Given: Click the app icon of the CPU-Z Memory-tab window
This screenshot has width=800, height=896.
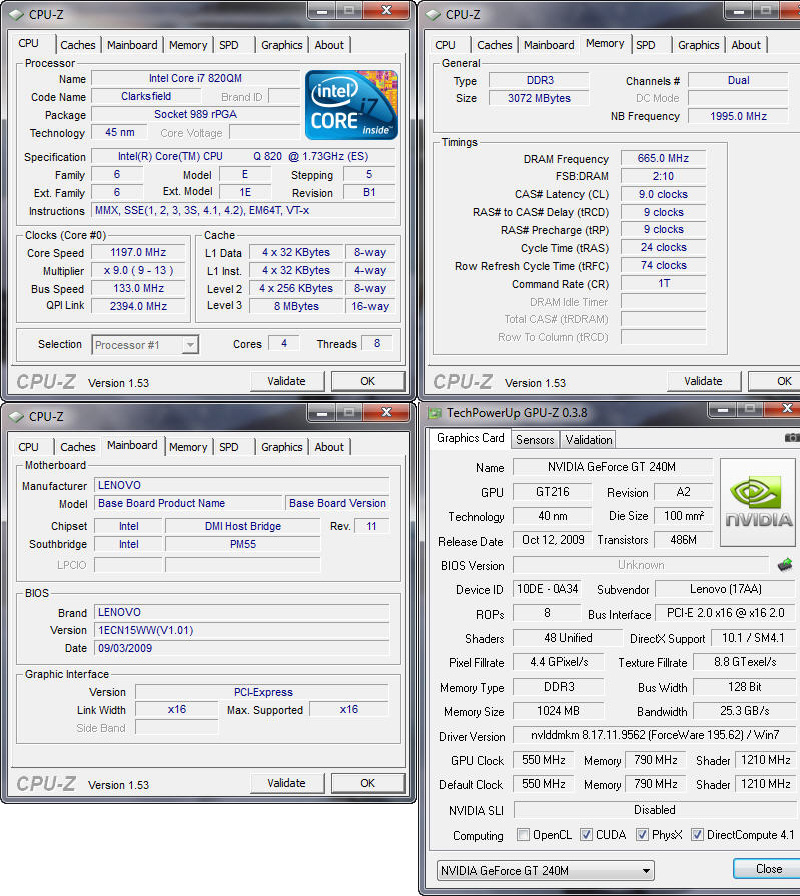Looking at the screenshot, I should (x=434, y=14).
